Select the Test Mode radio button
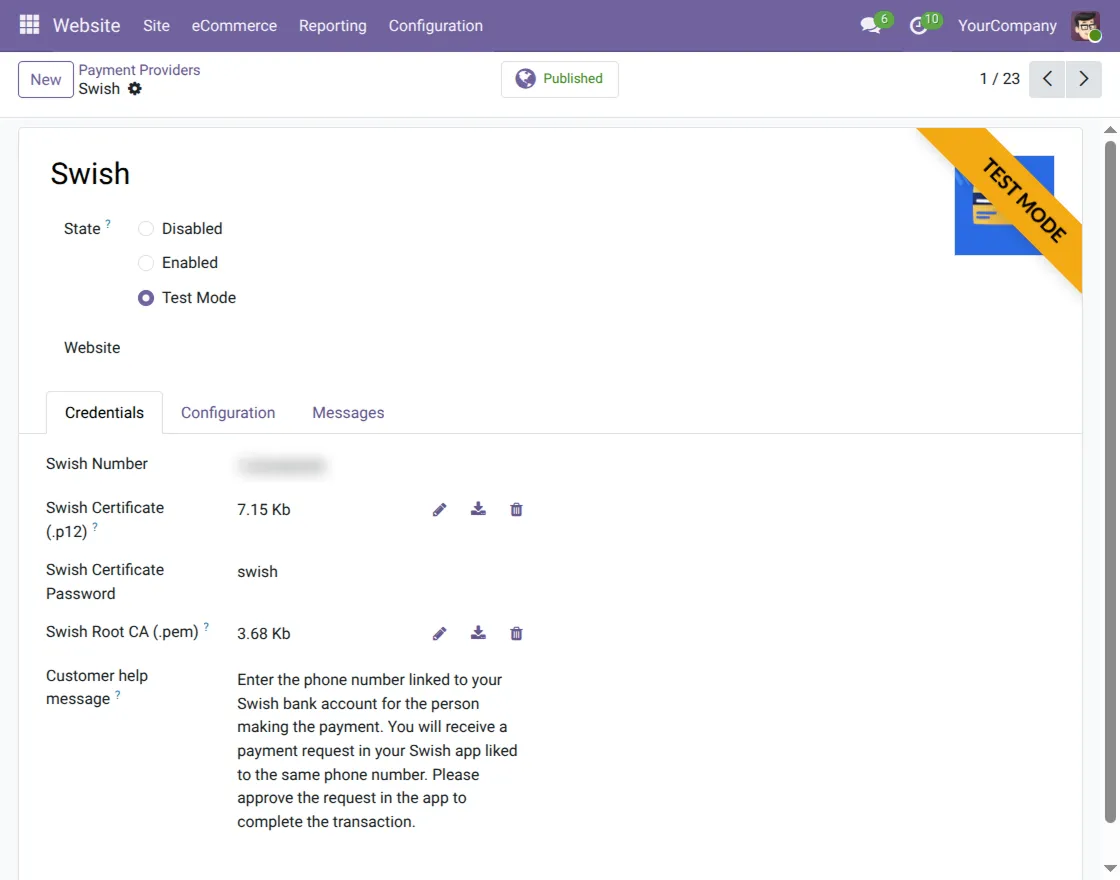This screenshot has width=1120, height=880. (146, 298)
